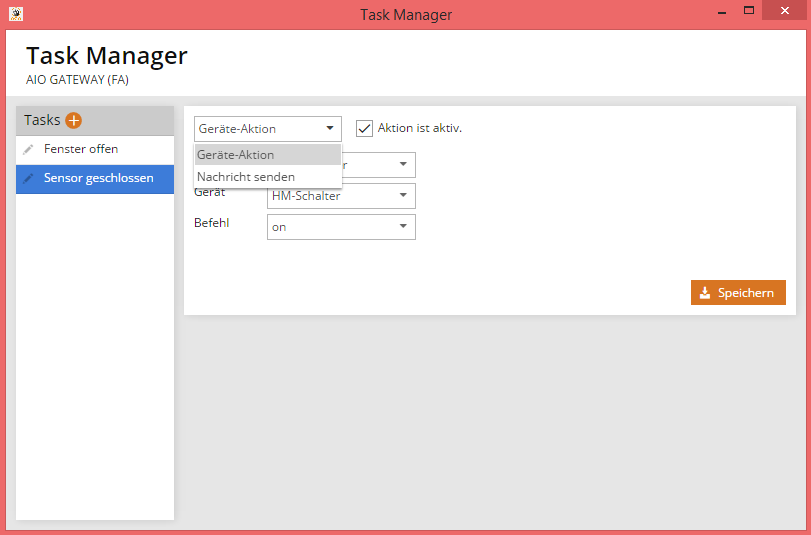Click the app icon in the title bar
This screenshot has width=811, height=535.
coord(15,14)
